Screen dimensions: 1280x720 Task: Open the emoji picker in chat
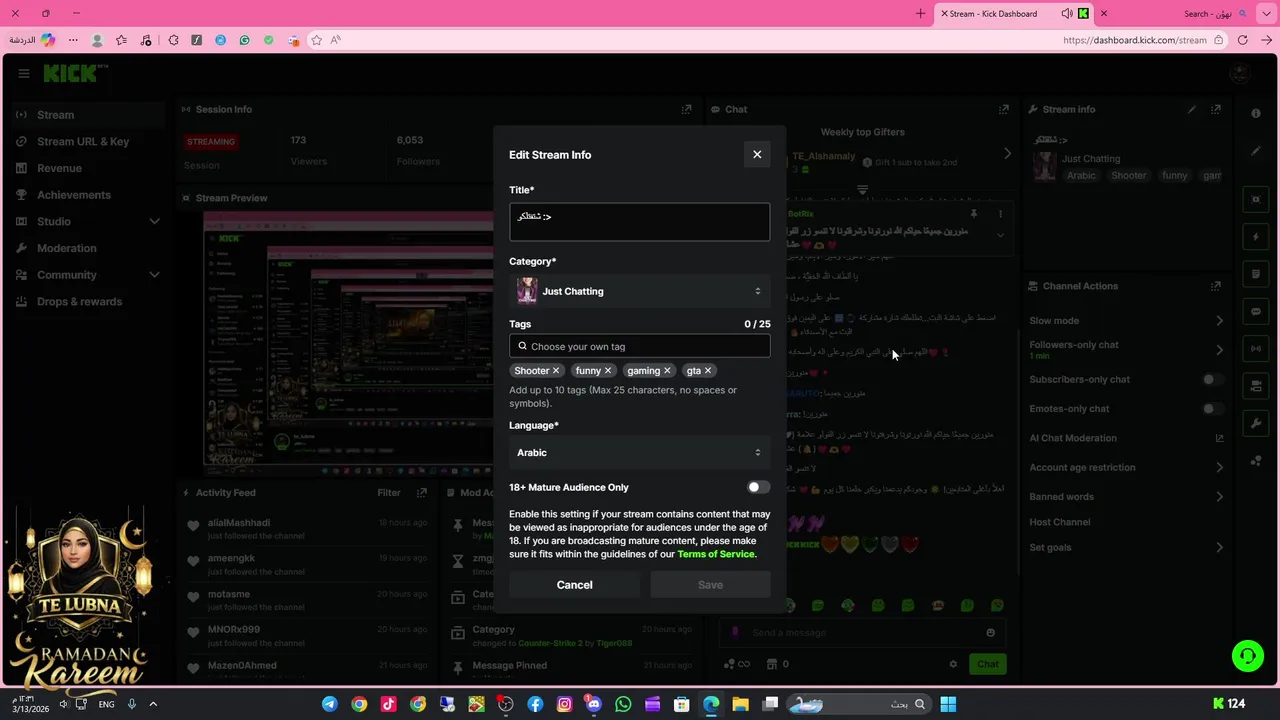pyautogui.click(x=990, y=632)
